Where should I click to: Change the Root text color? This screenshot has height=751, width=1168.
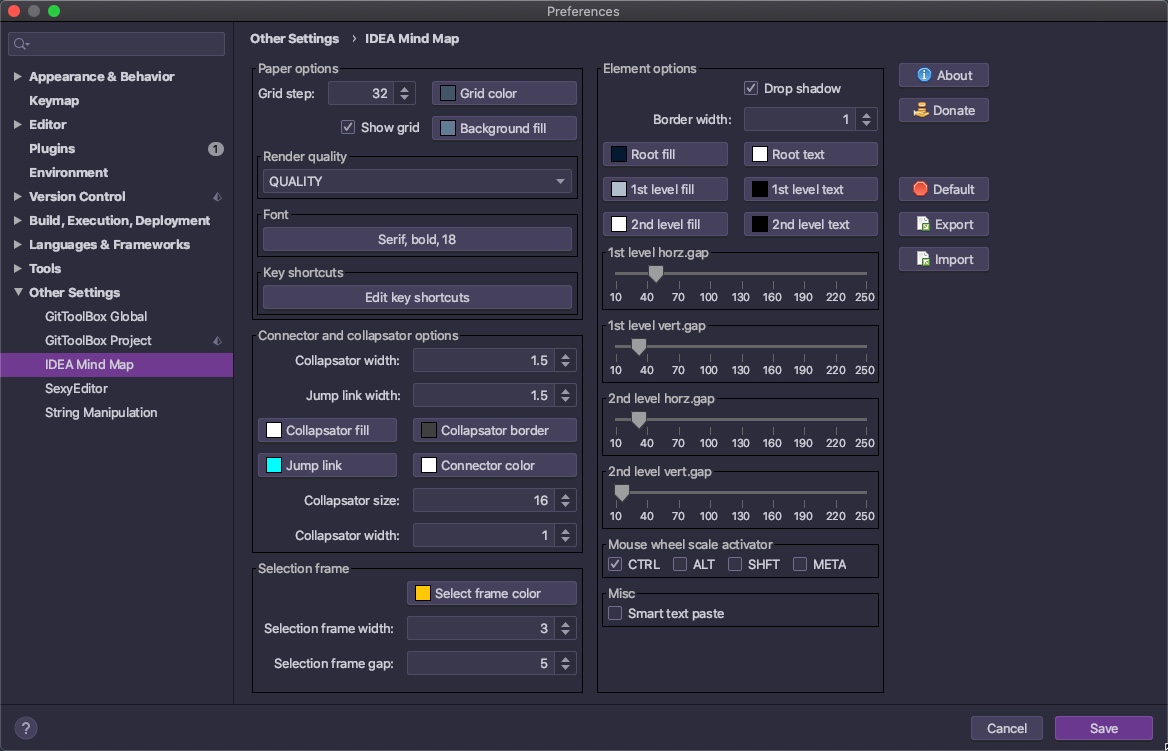click(810, 154)
